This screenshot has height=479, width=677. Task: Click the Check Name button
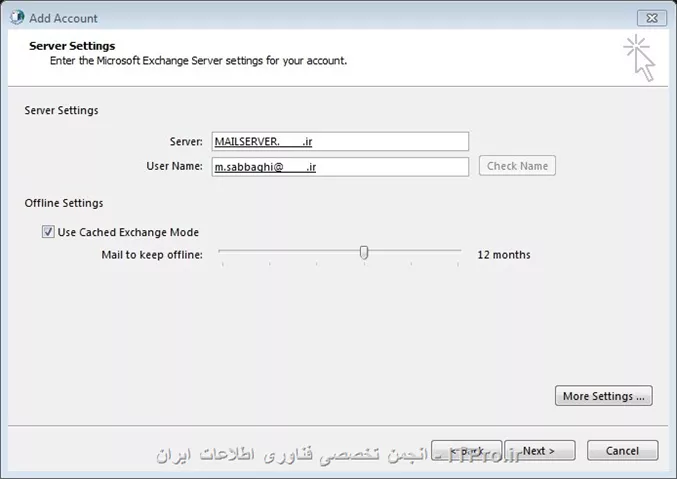517,166
